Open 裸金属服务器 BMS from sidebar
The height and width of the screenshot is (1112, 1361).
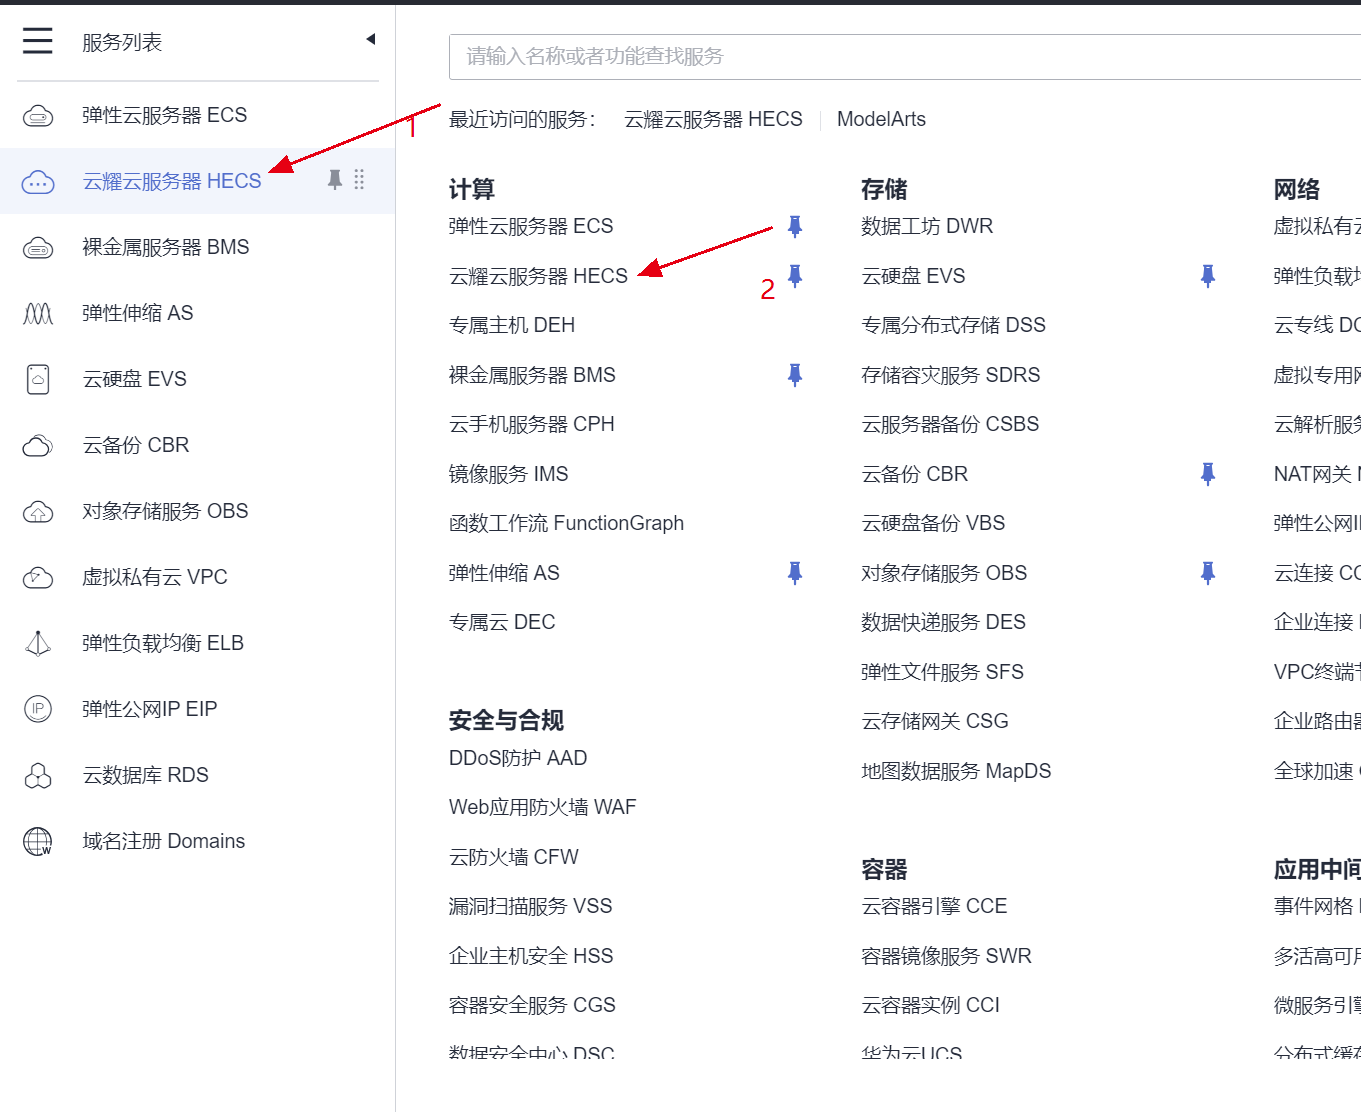[x=165, y=247]
